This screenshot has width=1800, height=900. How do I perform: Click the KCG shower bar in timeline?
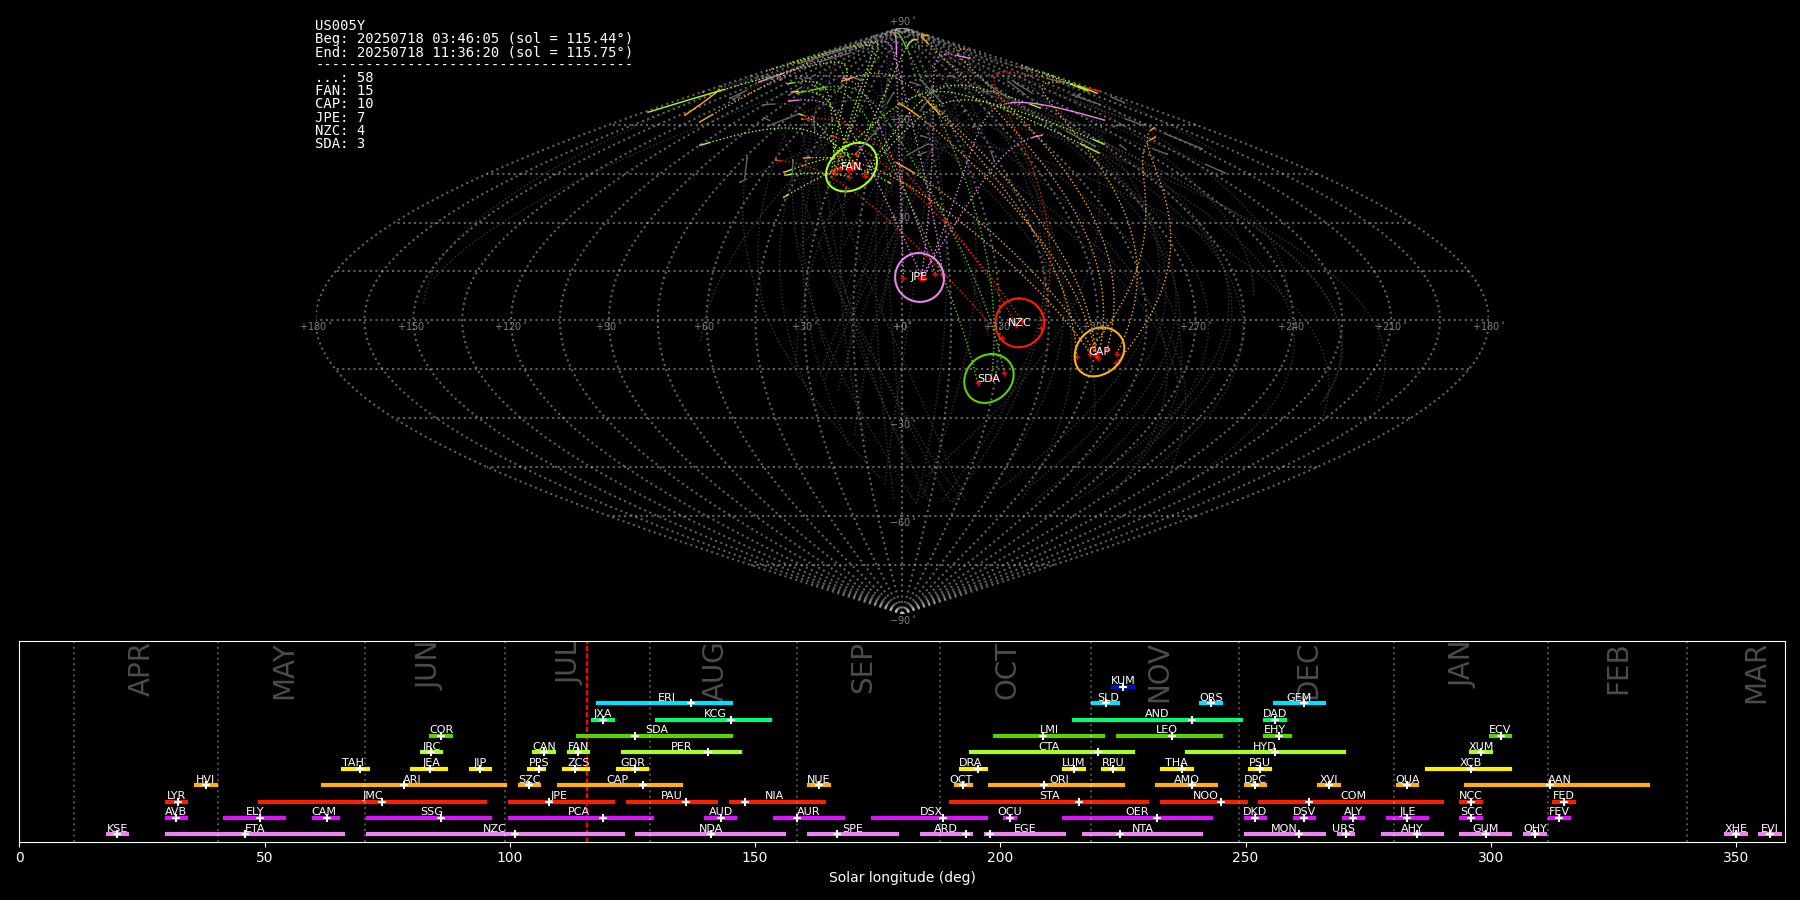[713, 719]
